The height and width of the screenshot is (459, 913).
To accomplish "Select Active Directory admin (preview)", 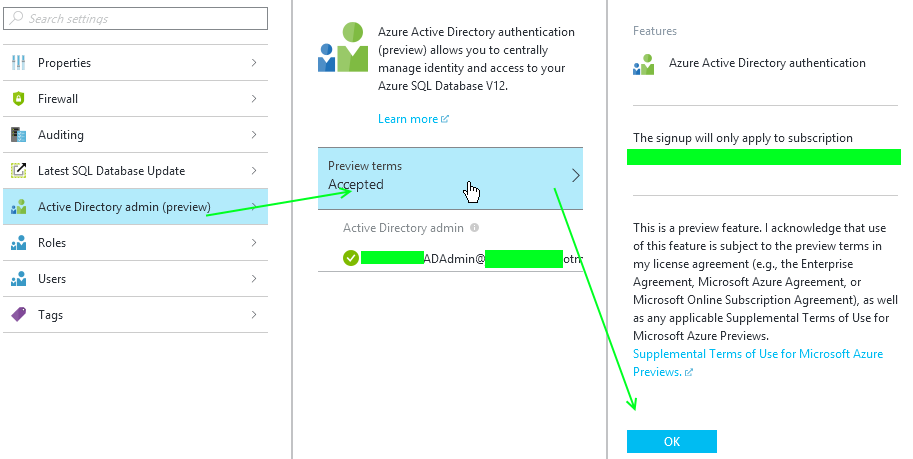I will click(x=135, y=207).
